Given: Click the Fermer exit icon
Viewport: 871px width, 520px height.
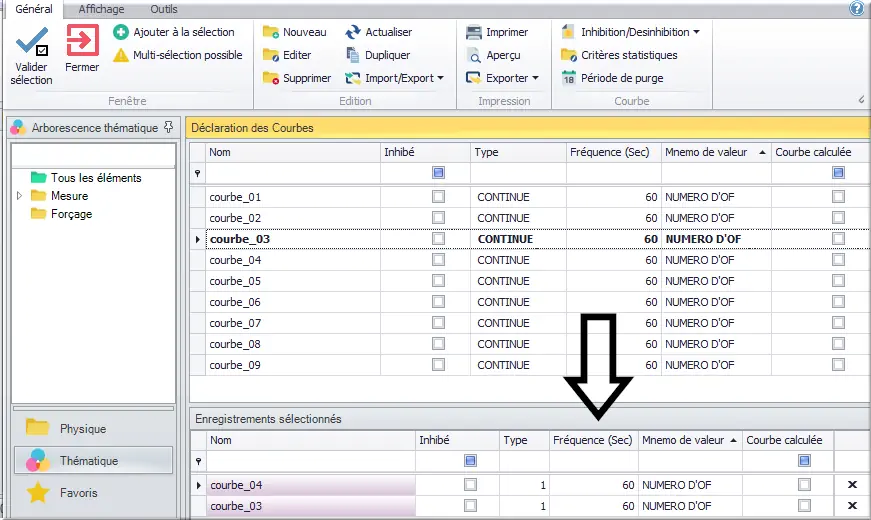Looking at the screenshot, I should 82,40.
